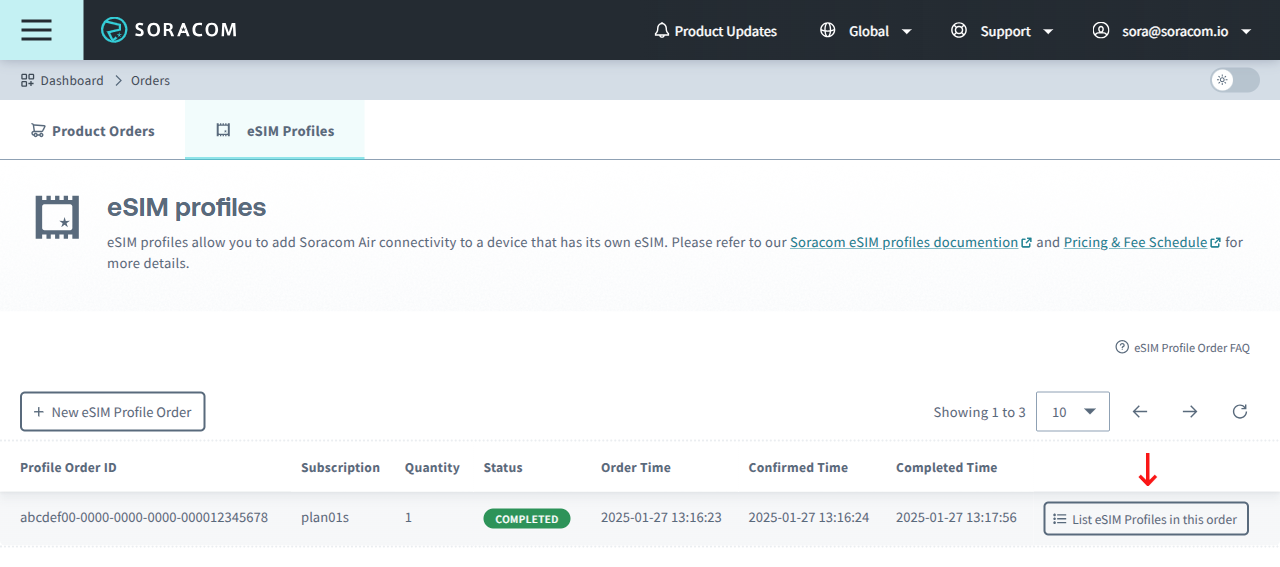The height and width of the screenshot is (567, 1280).
Task: Change the rows-per-page dropdown from 10
Action: (1073, 411)
